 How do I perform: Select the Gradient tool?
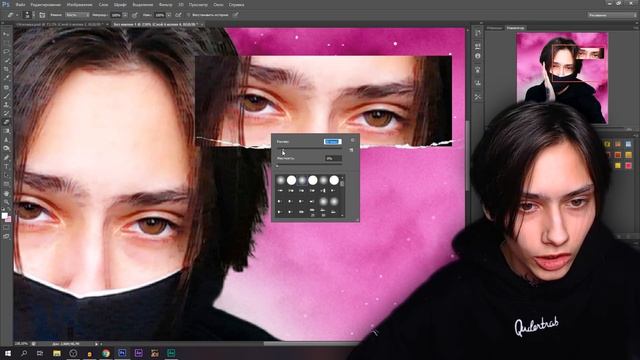tap(6, 131)
